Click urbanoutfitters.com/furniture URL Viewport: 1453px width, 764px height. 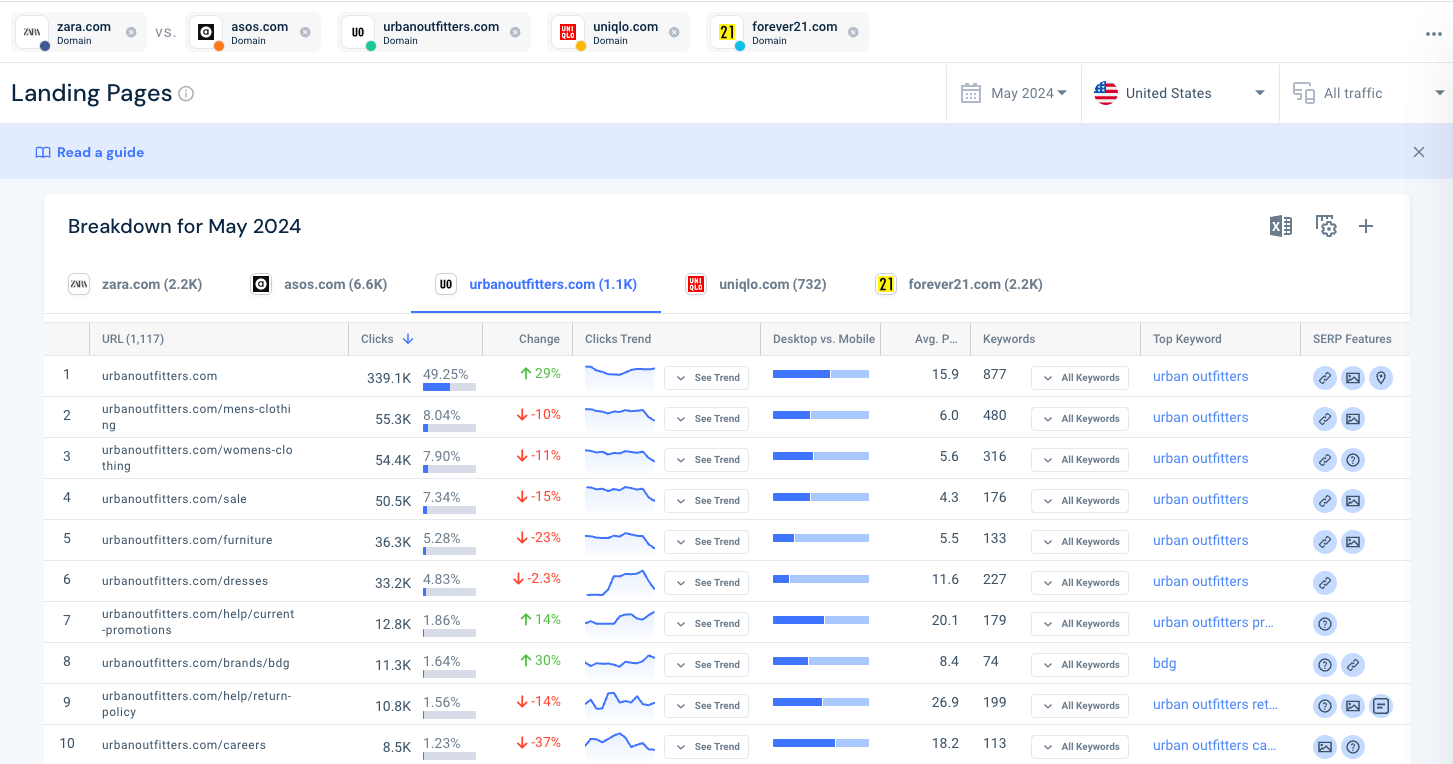[x=187, y=540]
